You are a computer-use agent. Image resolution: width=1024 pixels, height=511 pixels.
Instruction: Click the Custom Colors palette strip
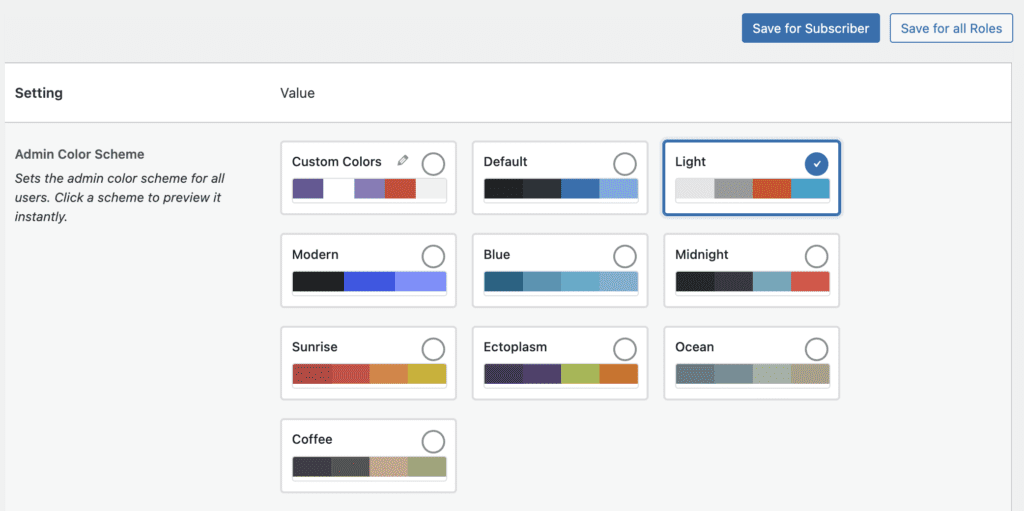pos(369,189)
